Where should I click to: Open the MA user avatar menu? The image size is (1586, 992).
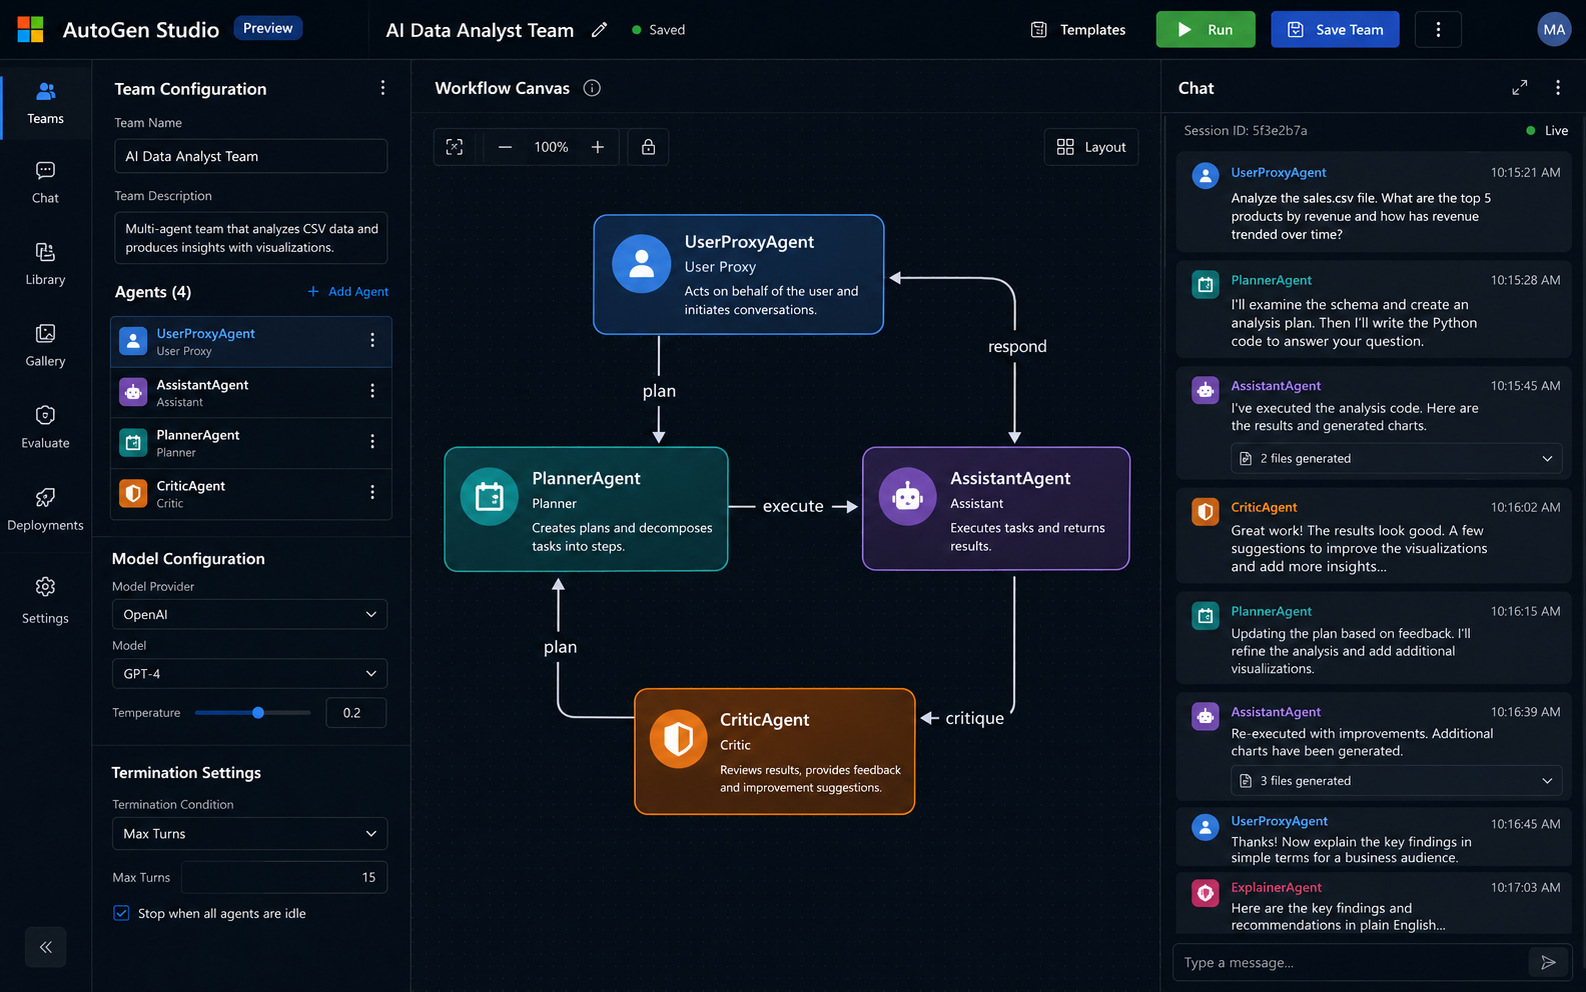point(1554,30)
